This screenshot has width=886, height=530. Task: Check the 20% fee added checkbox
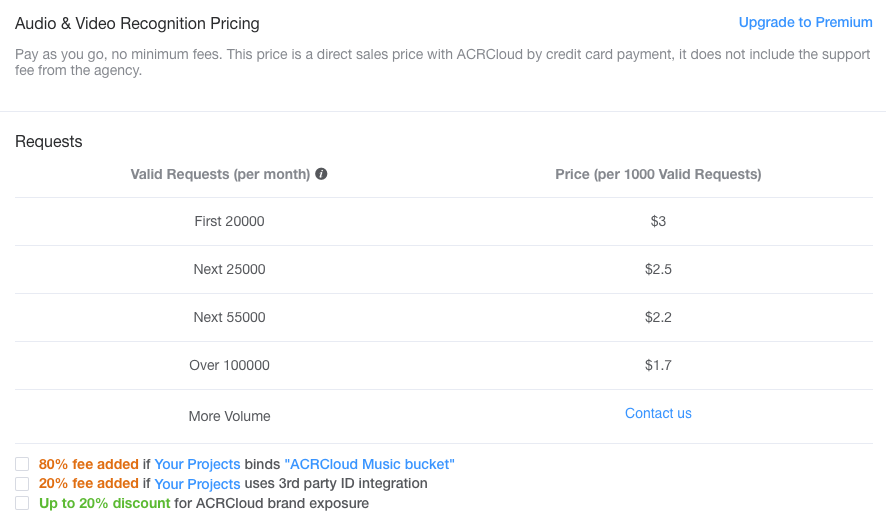[x=22, y=484]
